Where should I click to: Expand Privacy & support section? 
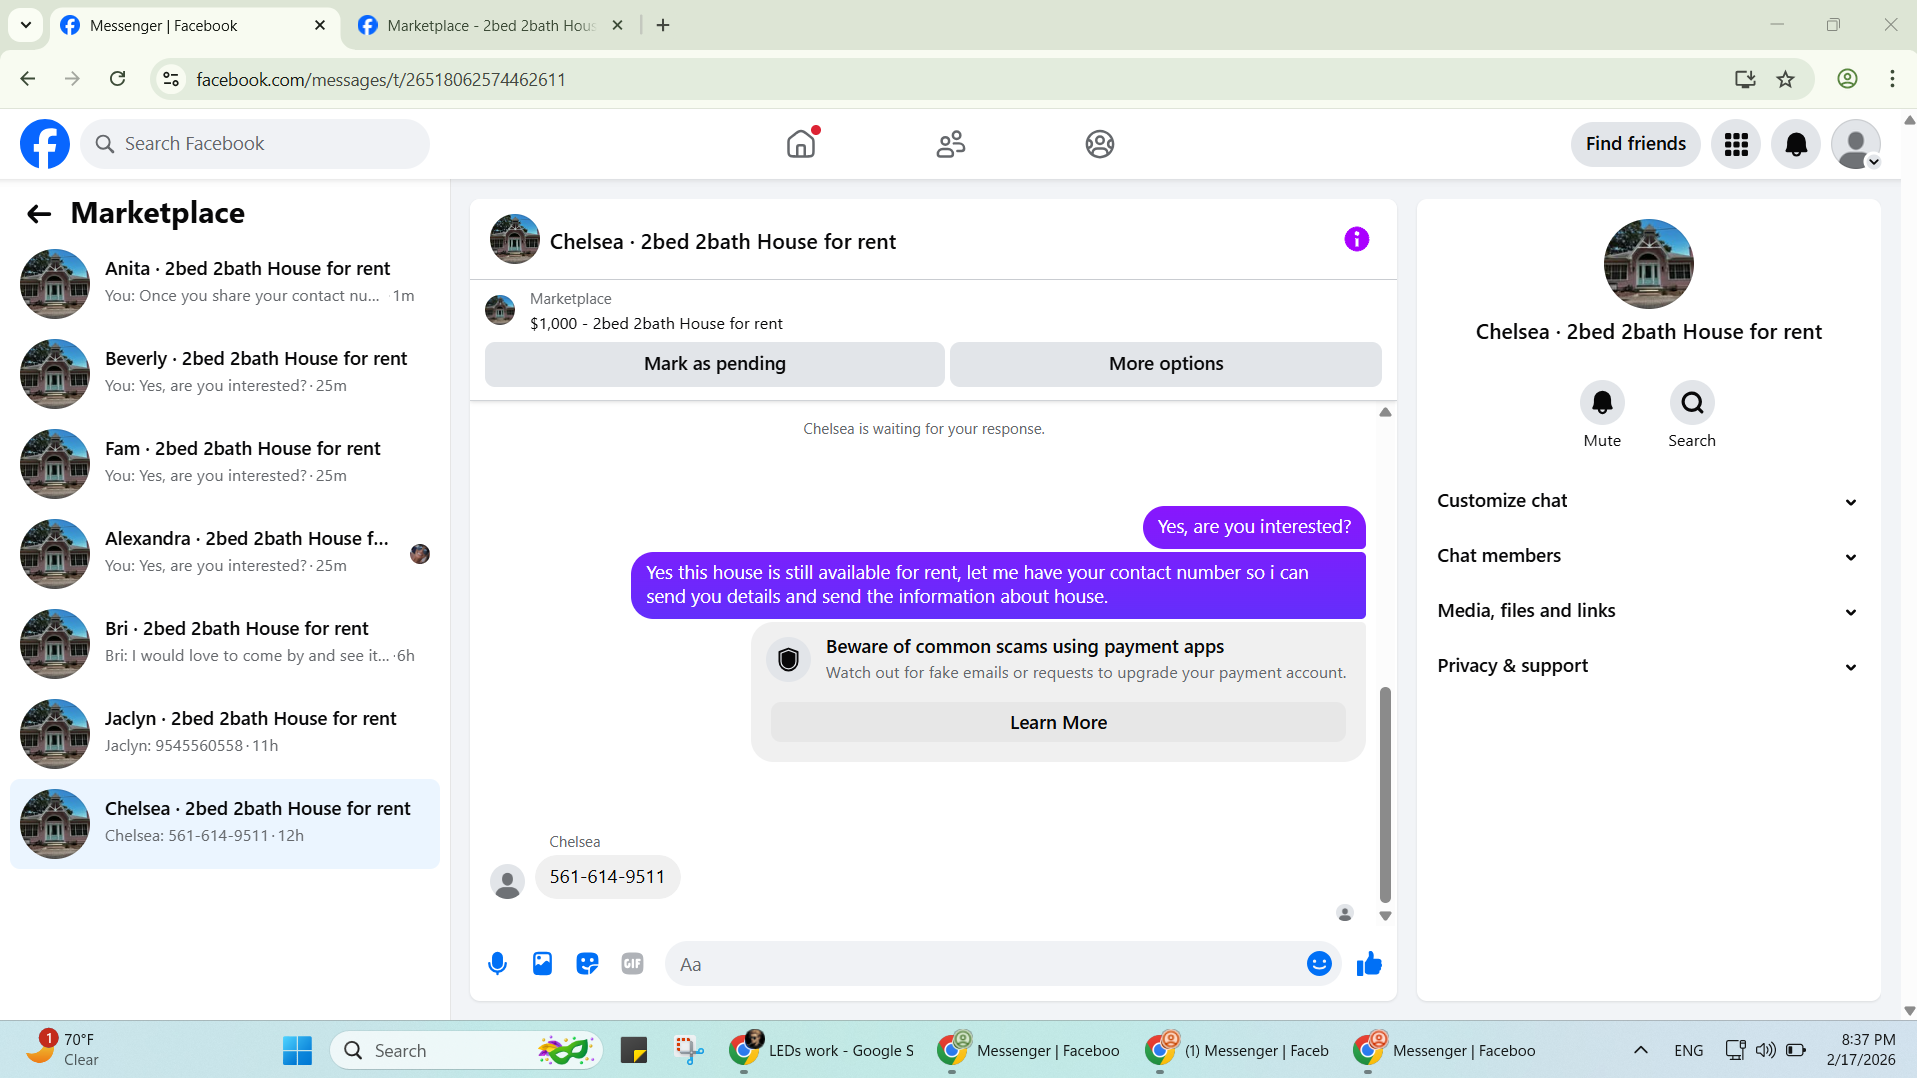[1648, 666]
